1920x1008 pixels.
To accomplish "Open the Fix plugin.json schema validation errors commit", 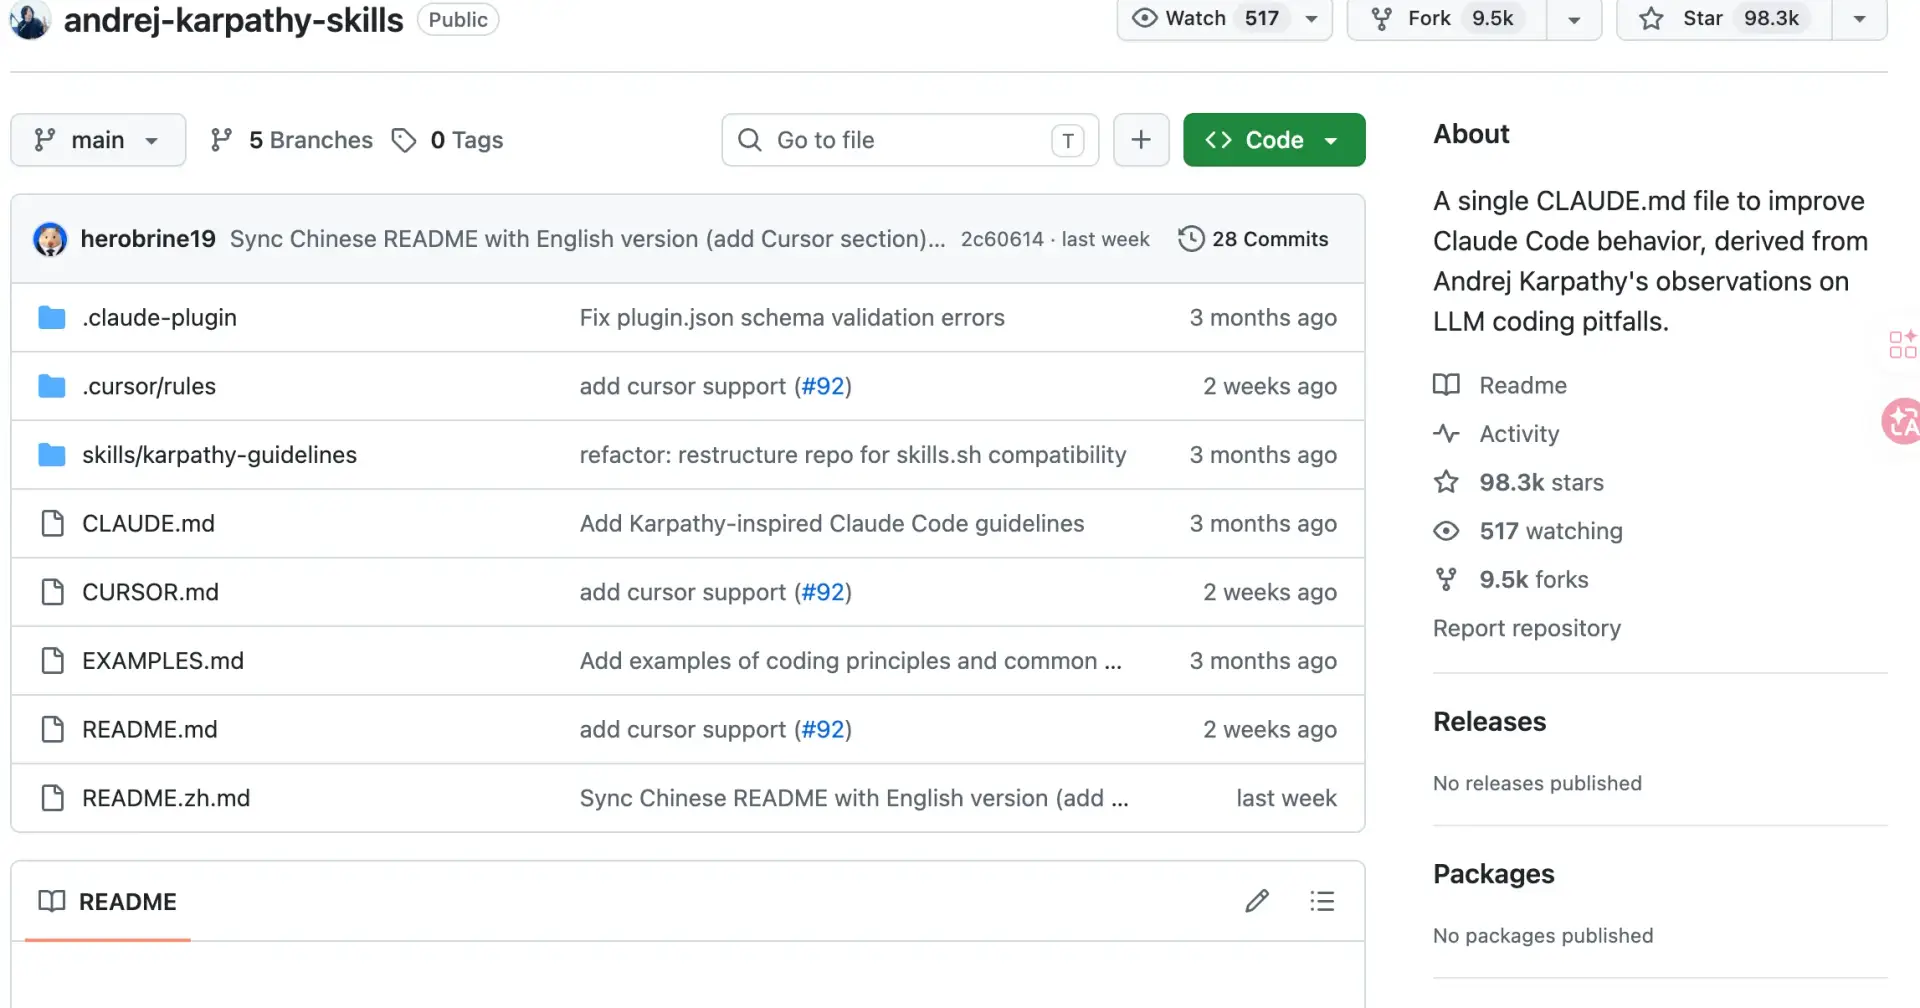I will [792, 318].
